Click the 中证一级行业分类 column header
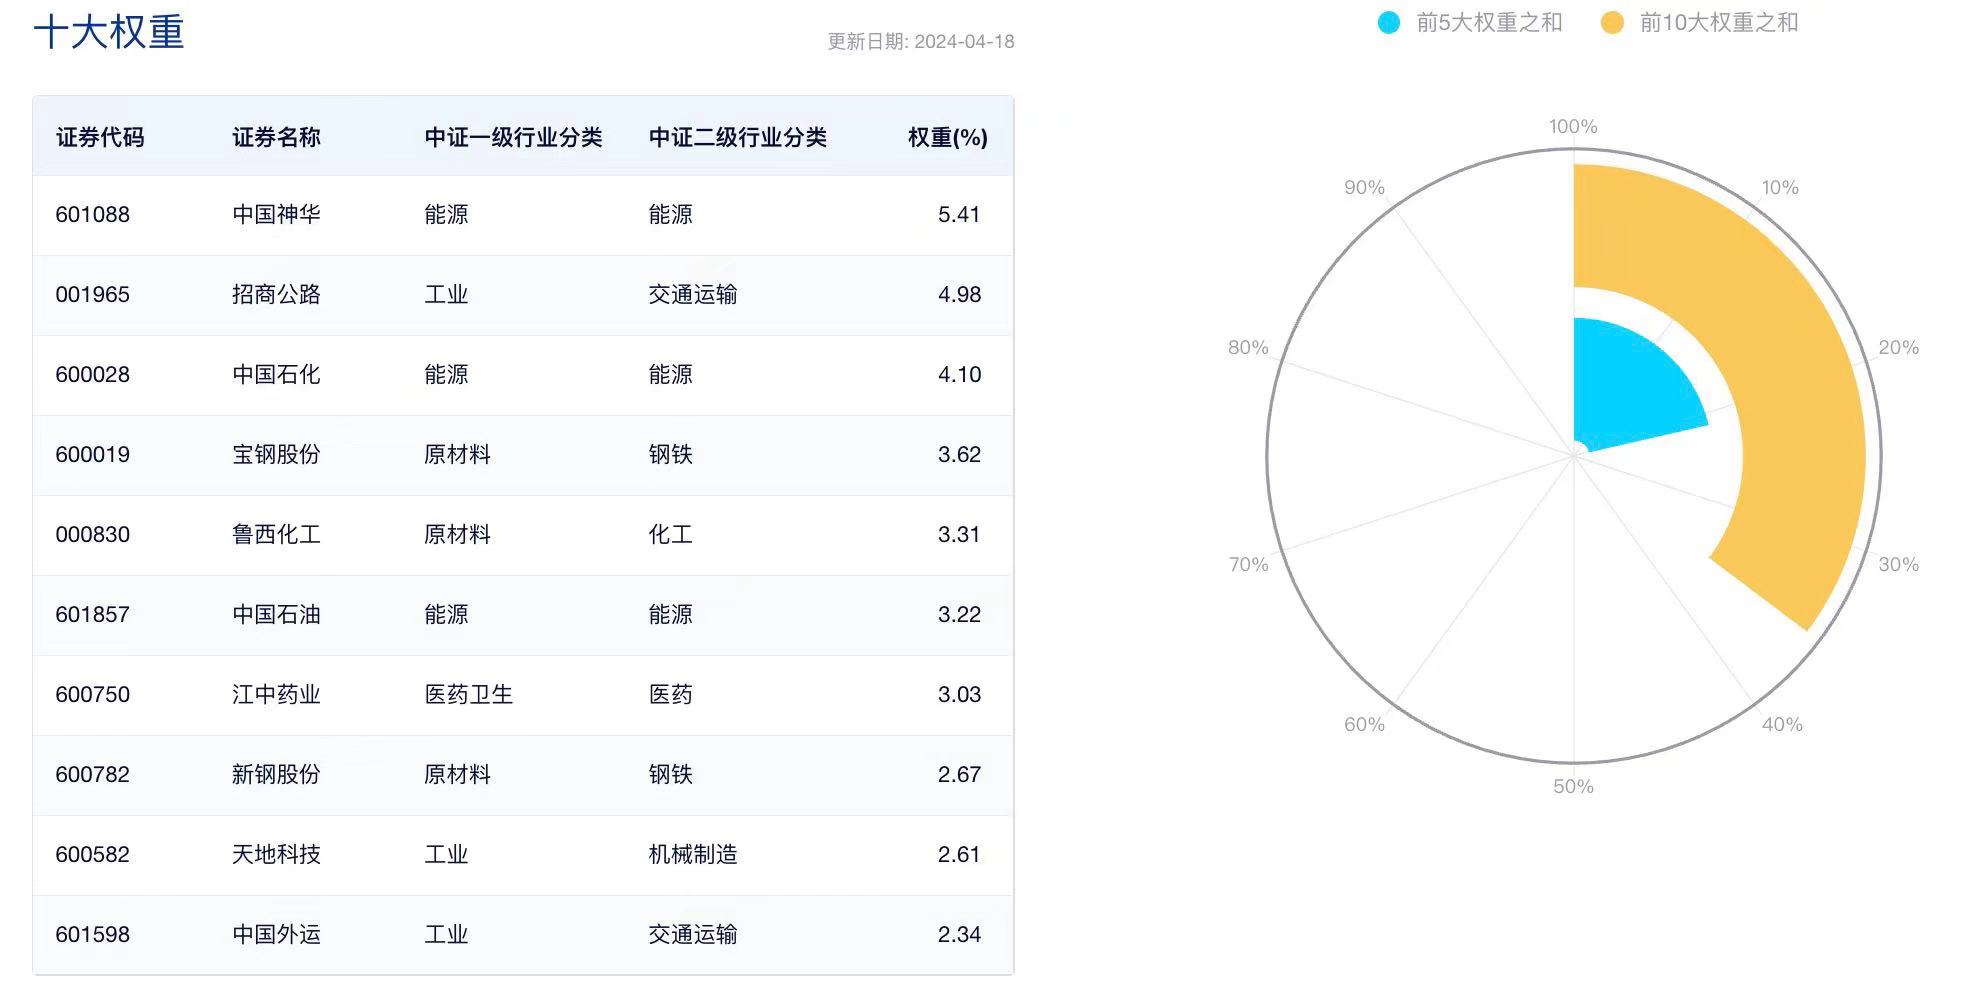 (514, 138)
